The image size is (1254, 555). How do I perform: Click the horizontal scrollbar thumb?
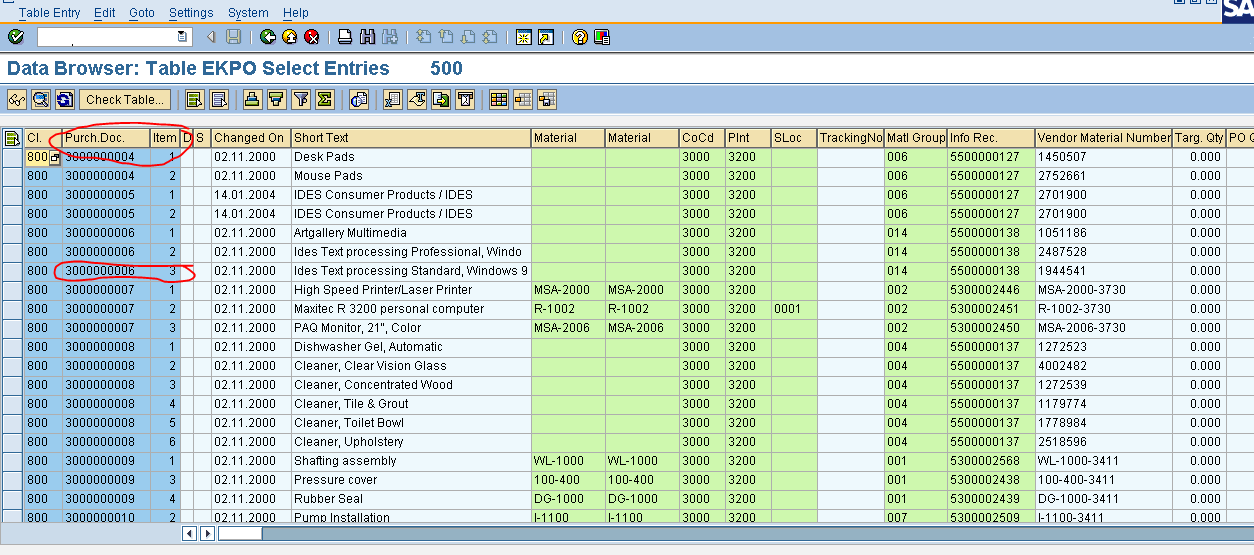(240, 533)
